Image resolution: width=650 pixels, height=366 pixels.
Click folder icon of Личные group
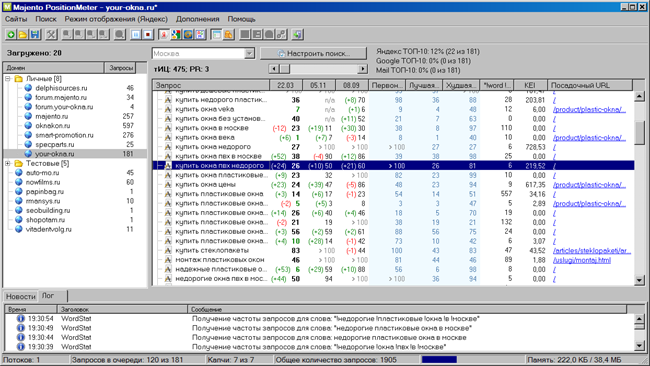click(x=18, y=79)
